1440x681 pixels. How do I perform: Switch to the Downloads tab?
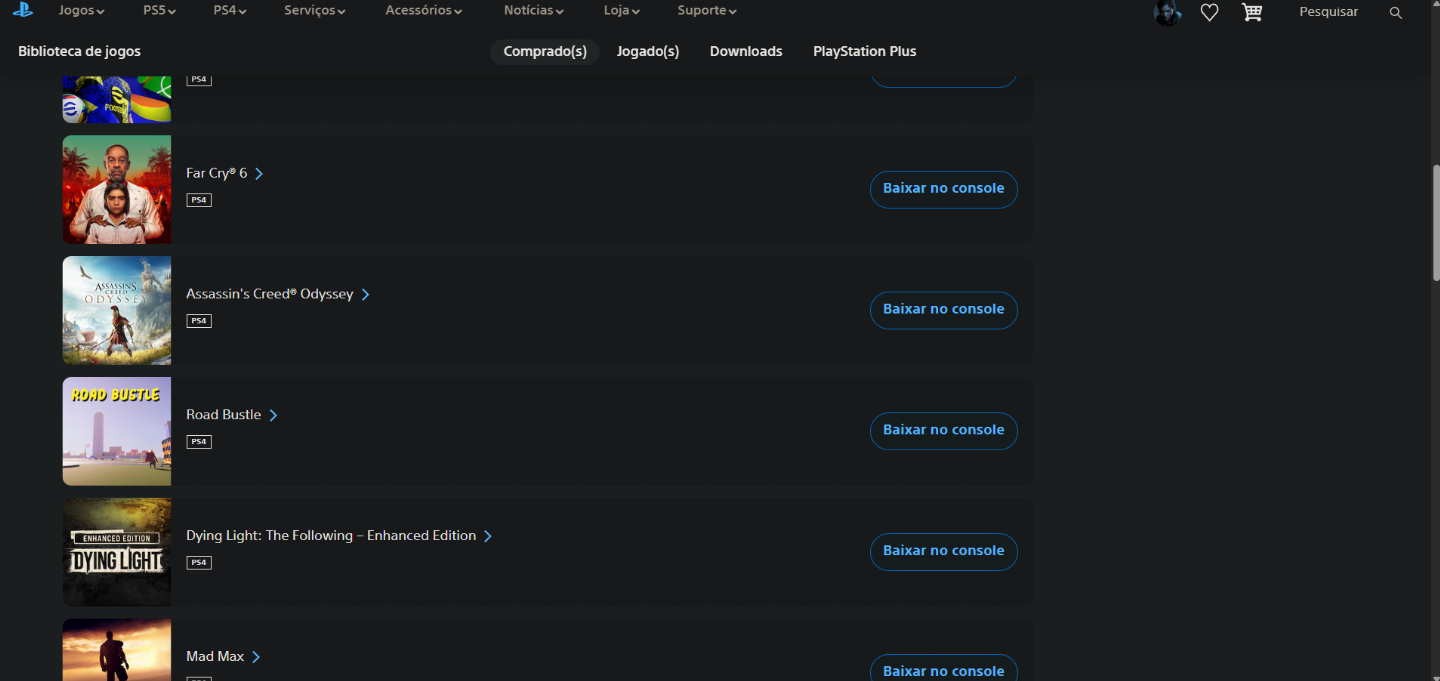tap(746, 52)
